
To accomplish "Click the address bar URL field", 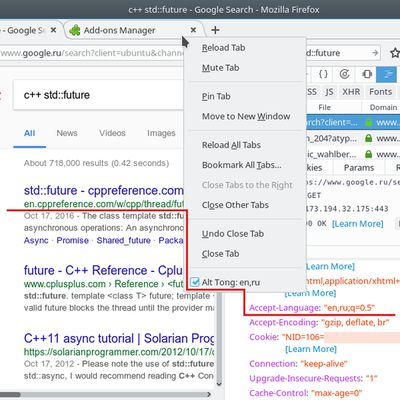I will point(92,53).
